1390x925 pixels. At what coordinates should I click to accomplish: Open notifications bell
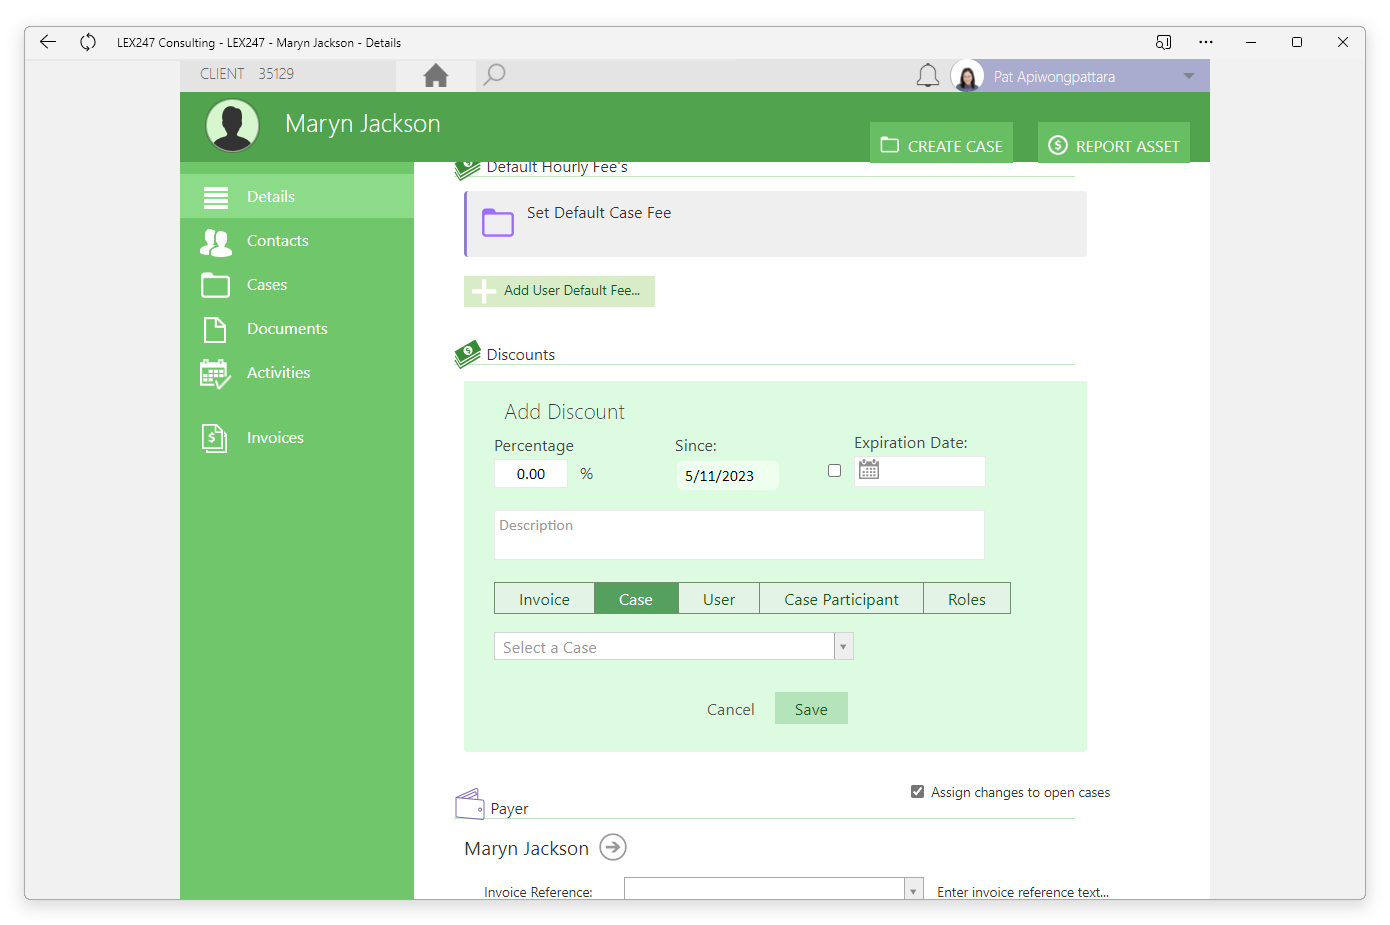point(928,76)
